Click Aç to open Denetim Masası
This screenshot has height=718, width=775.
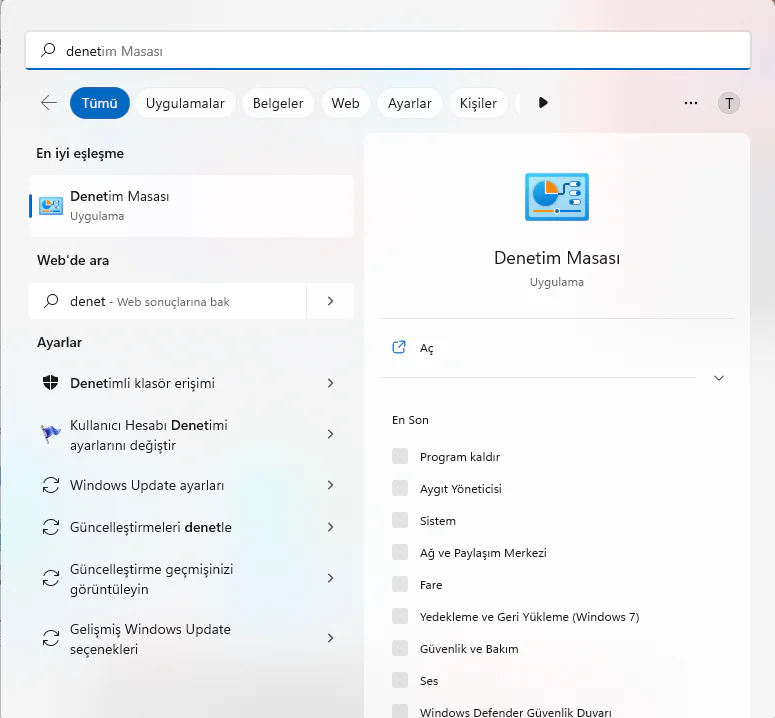(x=426, y=348)
